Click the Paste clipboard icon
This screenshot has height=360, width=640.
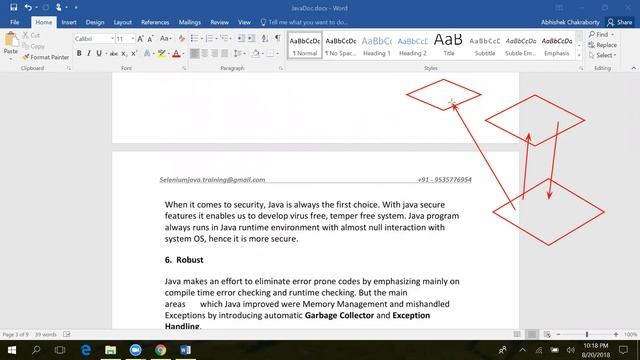[11, 40]
